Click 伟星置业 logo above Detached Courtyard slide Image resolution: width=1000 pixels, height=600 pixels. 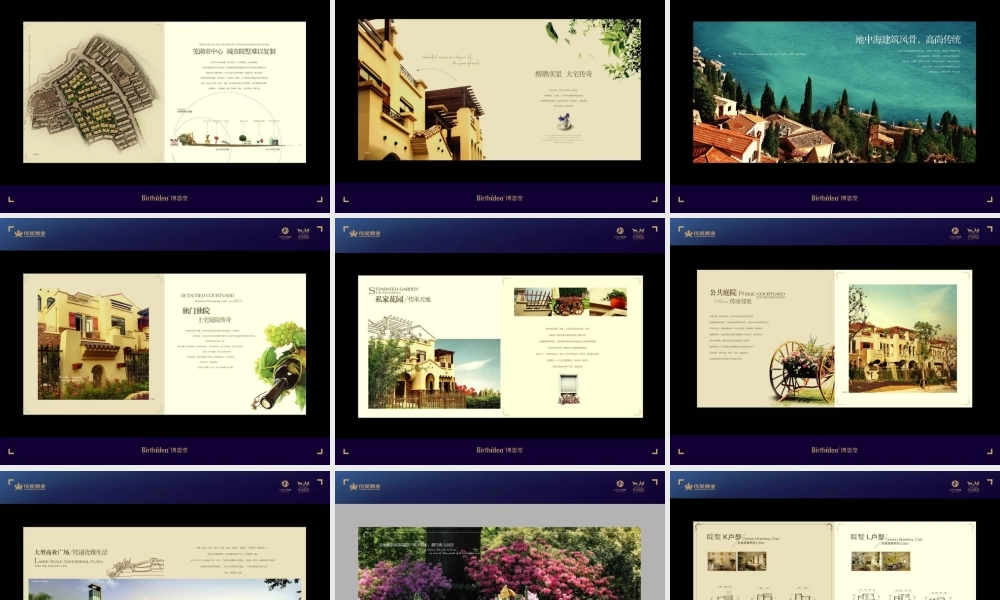click(x=30, y=233)
